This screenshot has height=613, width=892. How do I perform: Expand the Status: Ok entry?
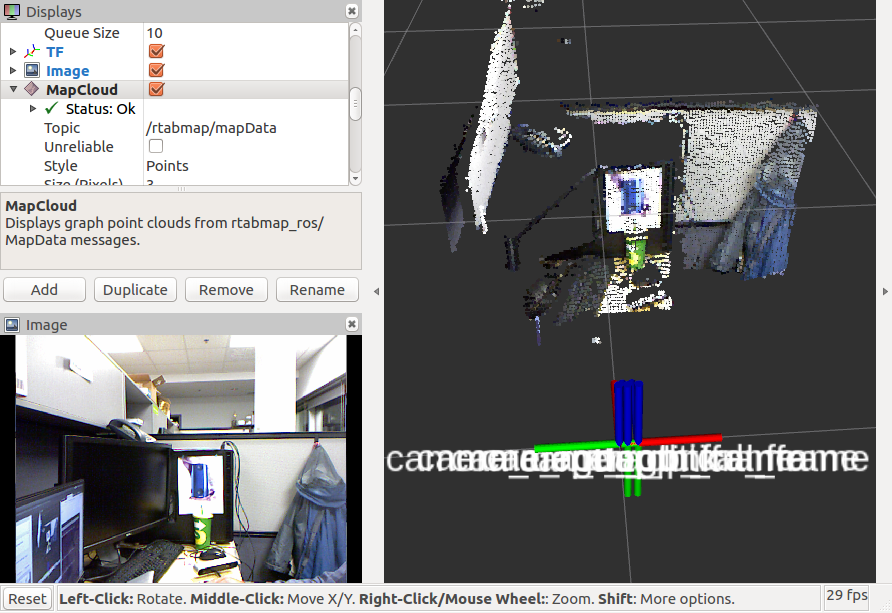point(33,109)
